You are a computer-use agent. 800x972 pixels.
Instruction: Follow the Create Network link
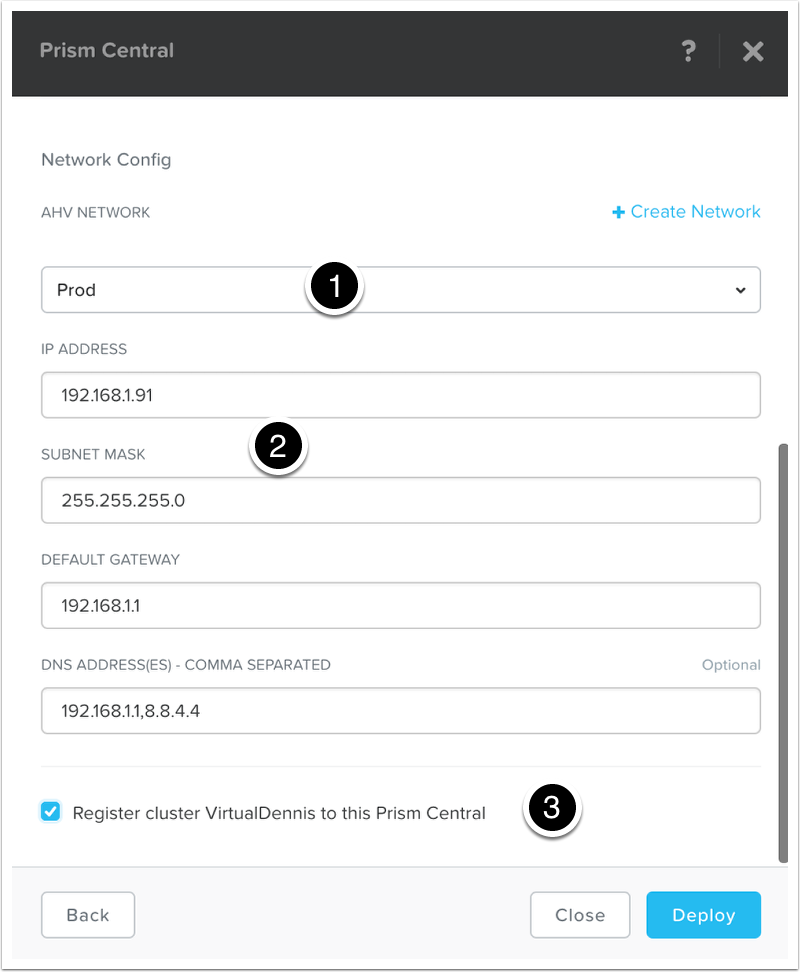pyautogui.click(x=695, y=212)
